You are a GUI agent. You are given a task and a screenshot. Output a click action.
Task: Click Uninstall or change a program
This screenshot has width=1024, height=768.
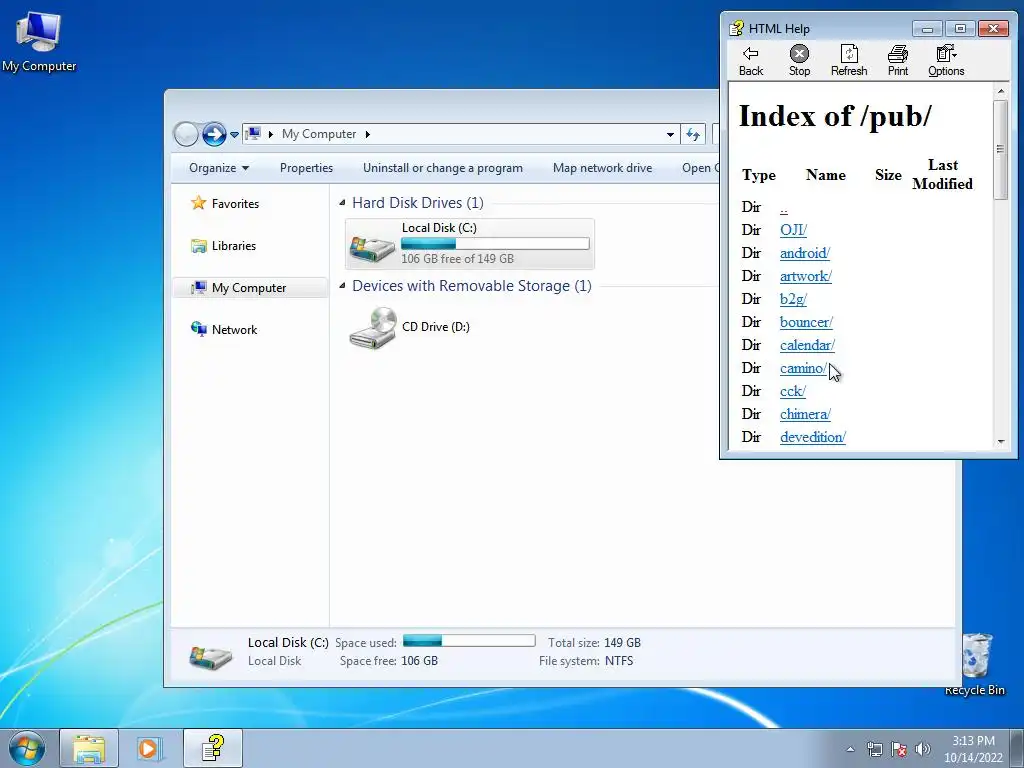point(443,168)
